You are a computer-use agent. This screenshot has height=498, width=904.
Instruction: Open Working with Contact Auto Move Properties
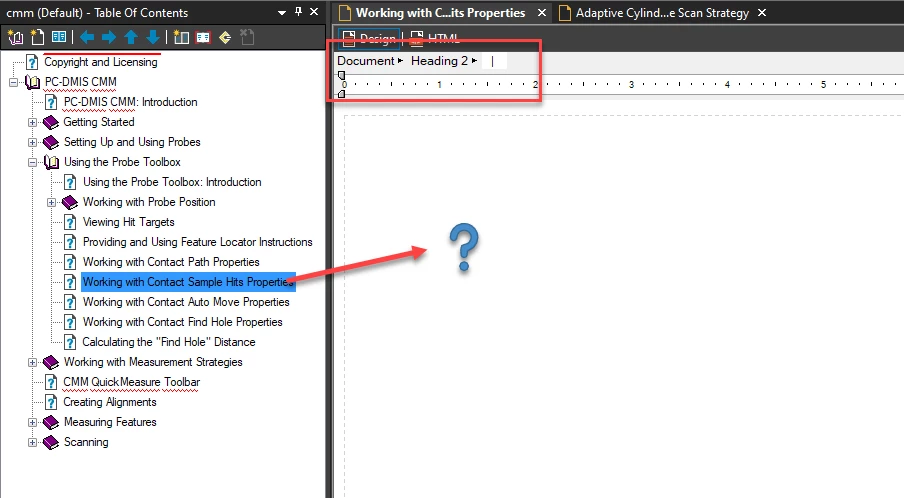pos(186,302)
